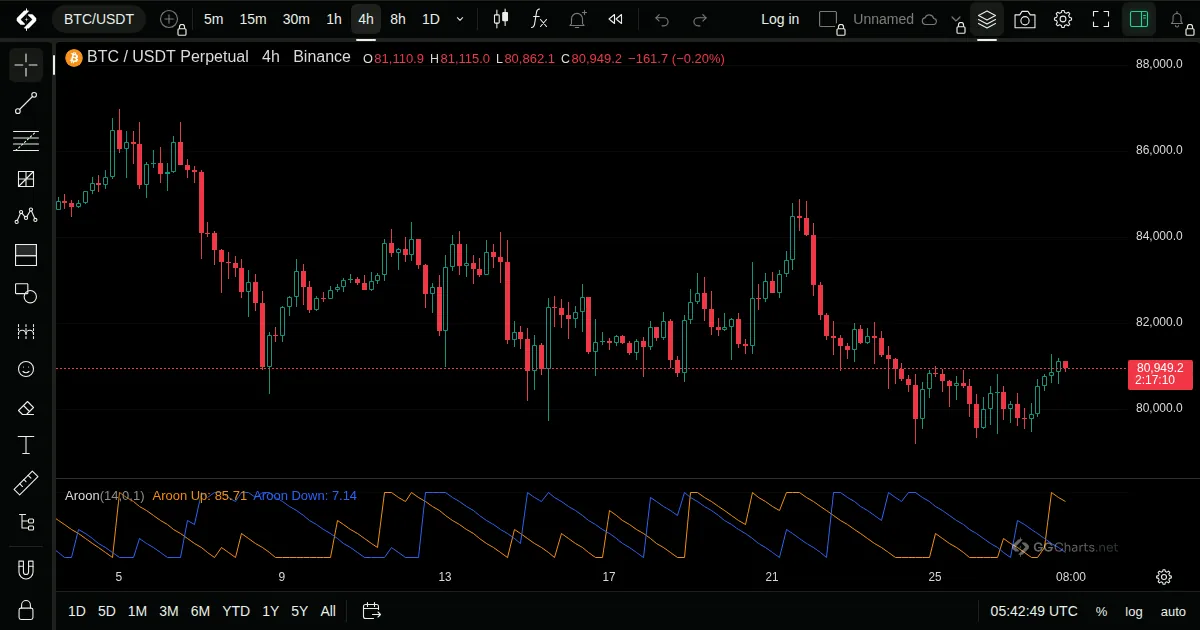Toggle the right sidebar panel
This screenshot has height=630, width=1200.
[x=1139, y=19]
